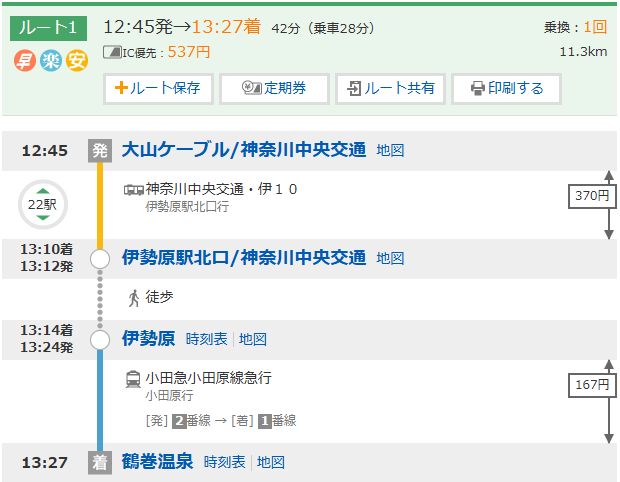Print the route with 印刷する
The height and width of the screenshot is (482, 620).
[506, 88]
